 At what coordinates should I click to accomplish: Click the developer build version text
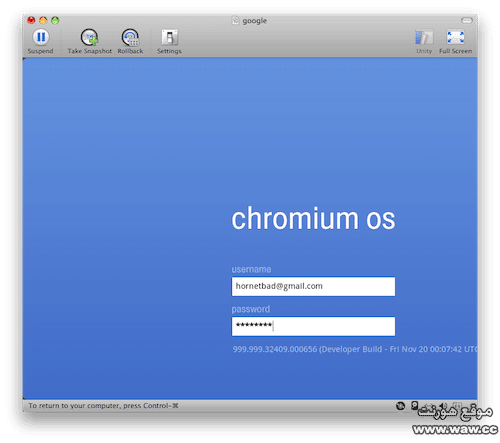coord(355,349)
